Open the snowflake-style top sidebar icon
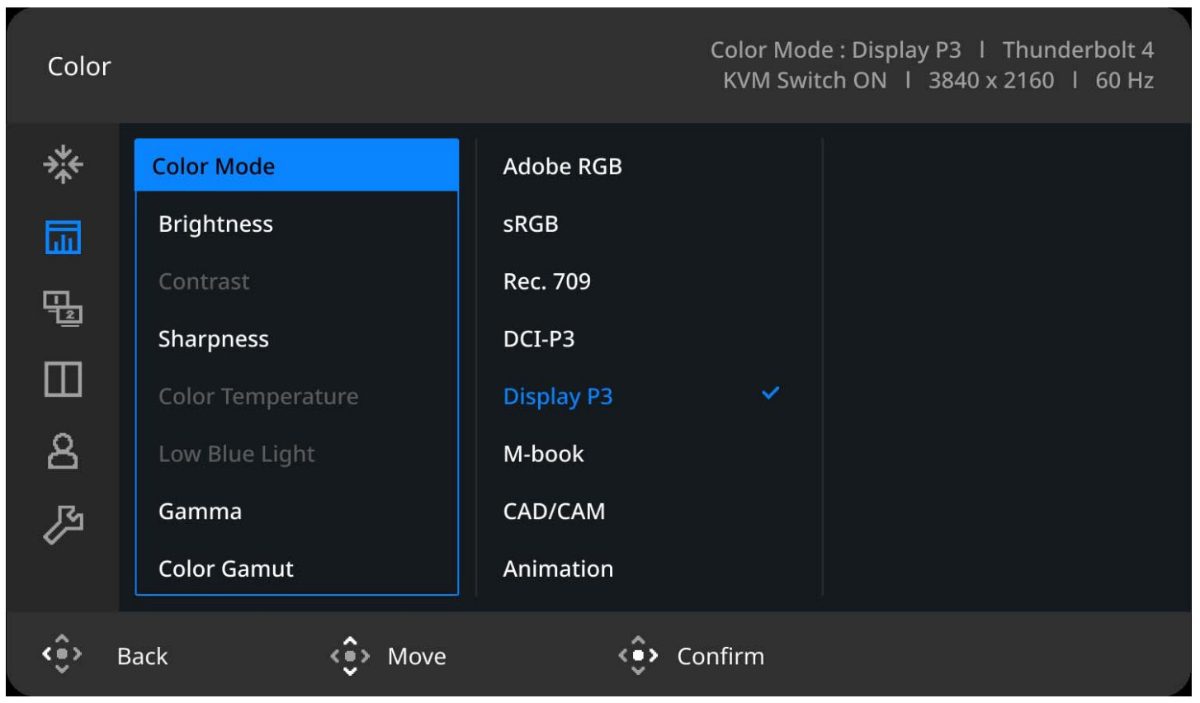This screenshot has height=703, width=1200. click(x=62, y=165)
